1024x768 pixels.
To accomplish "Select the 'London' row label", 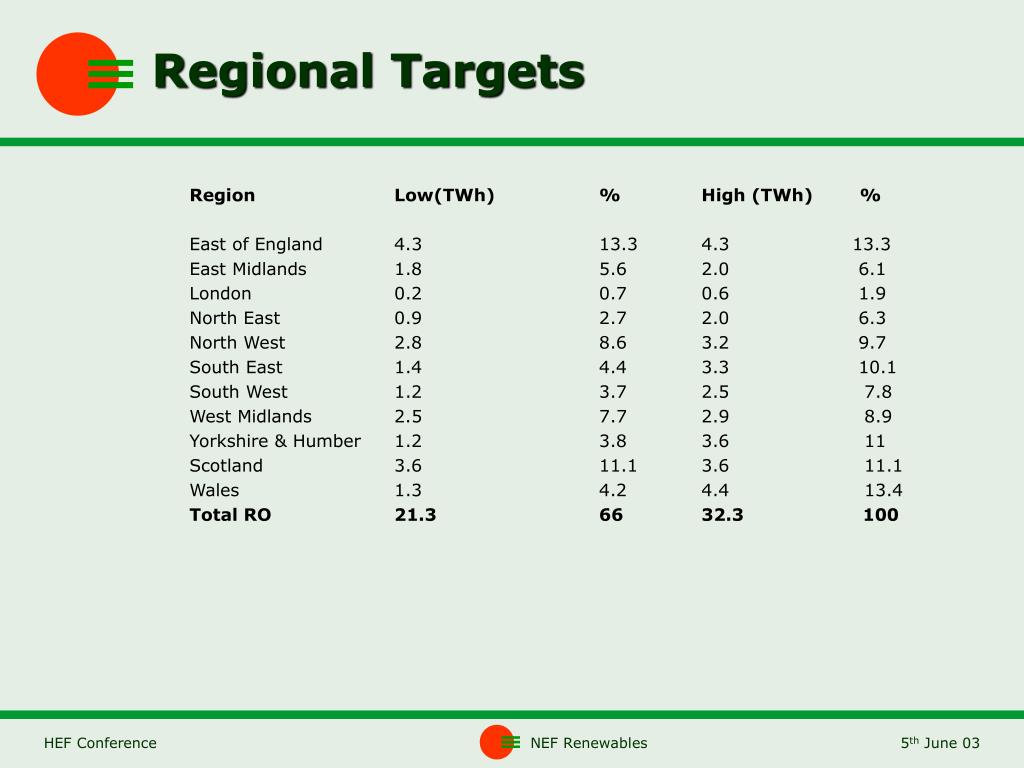I will coord(220,293).
